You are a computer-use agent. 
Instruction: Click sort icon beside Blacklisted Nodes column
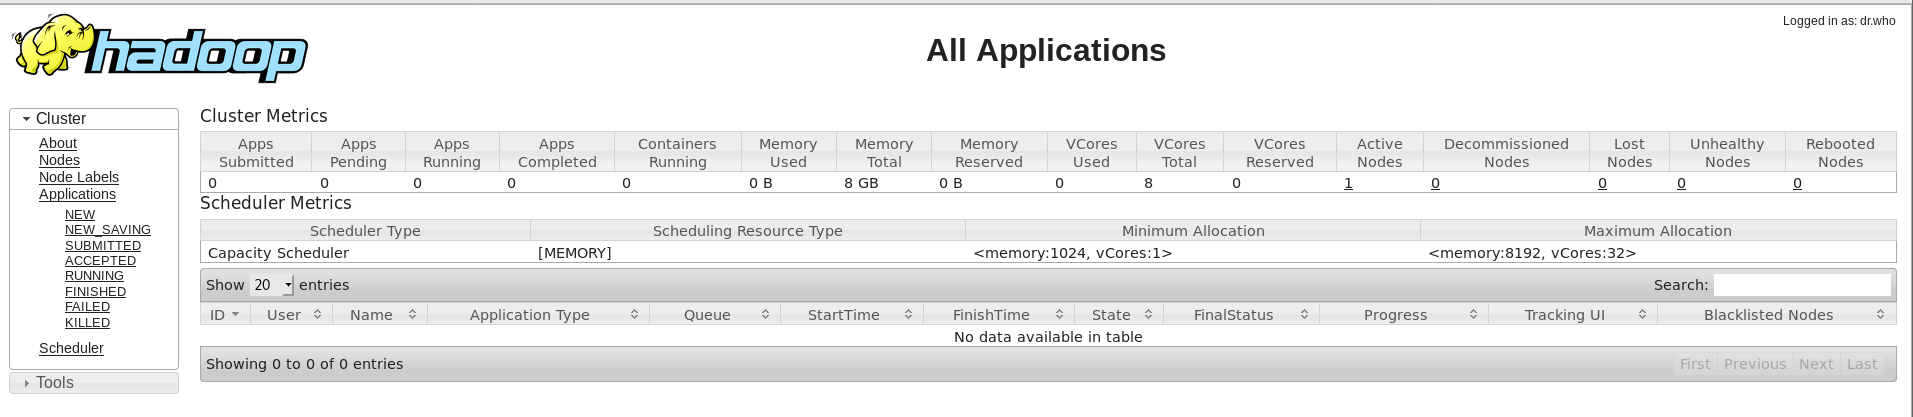[x=1880, y=314]
